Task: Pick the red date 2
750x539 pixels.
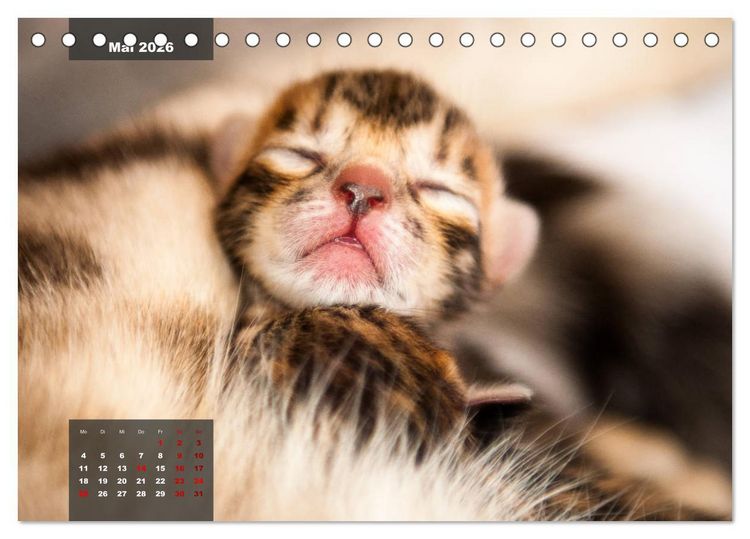Action: pos(179,443)
